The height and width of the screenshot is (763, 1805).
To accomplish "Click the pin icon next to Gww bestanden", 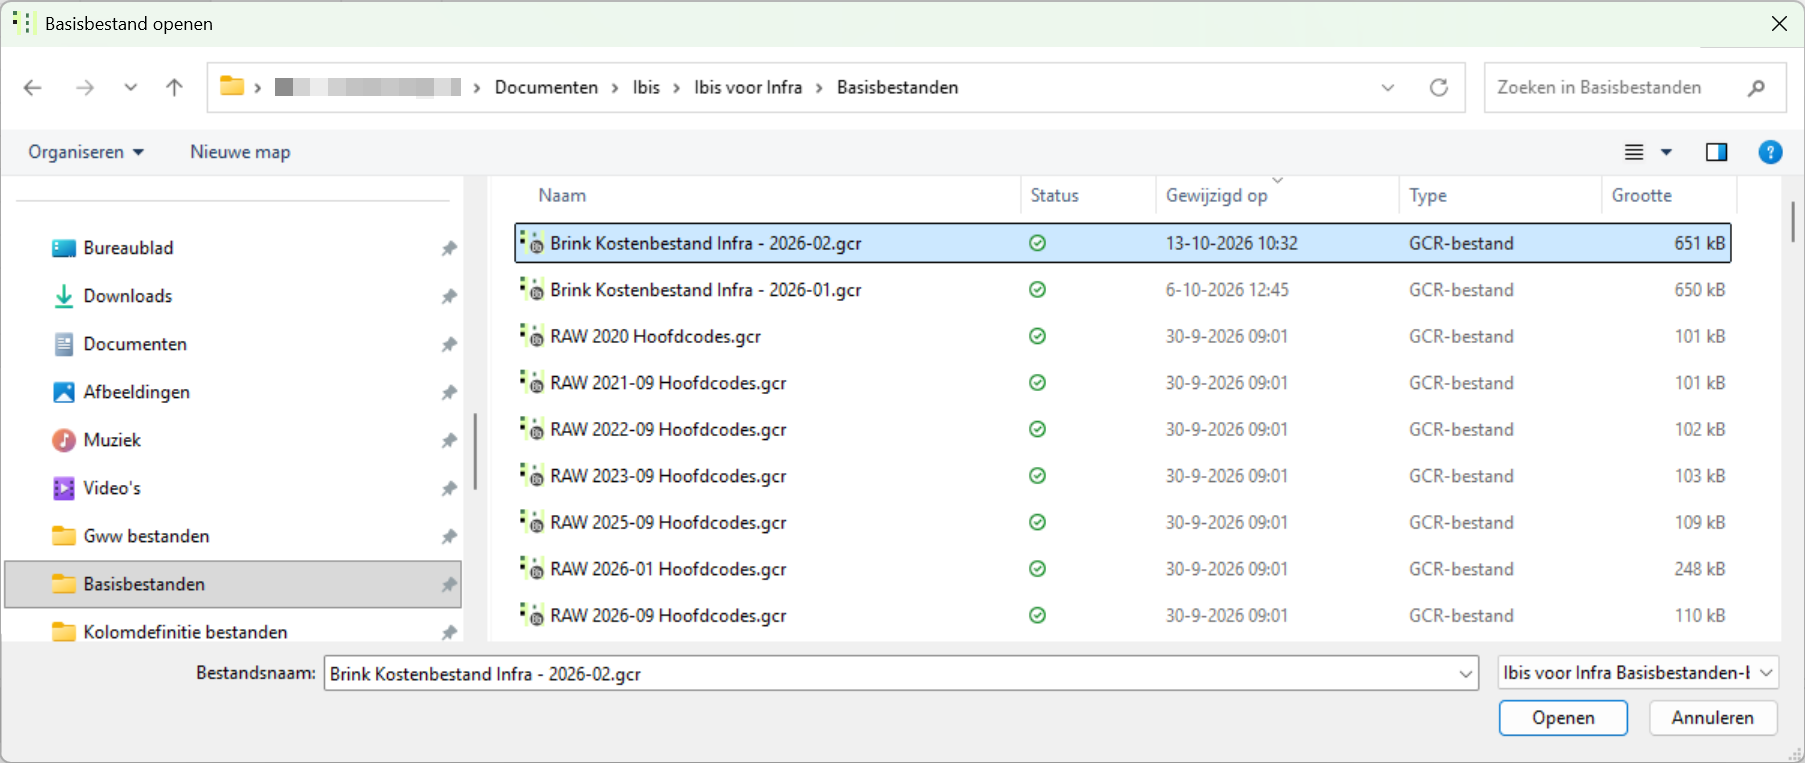I will pyautogui.click(x=449, y=536).
